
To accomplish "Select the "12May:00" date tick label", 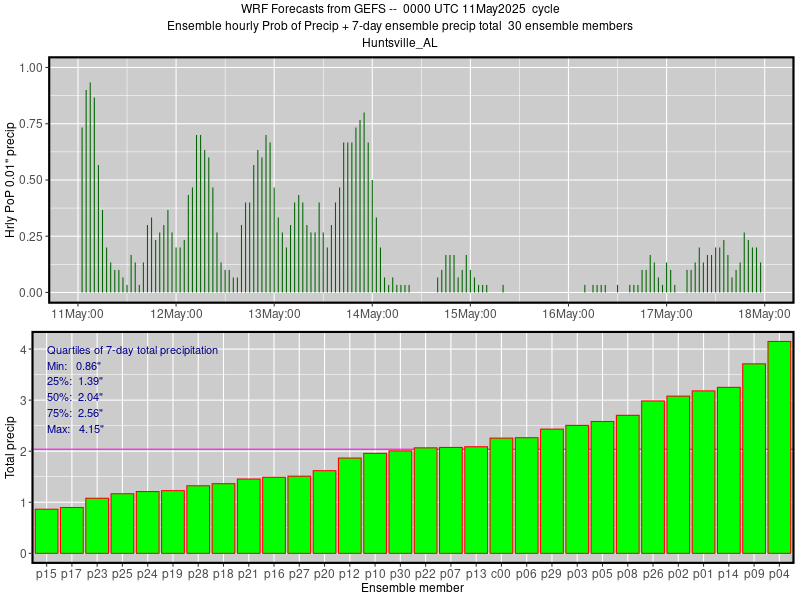I will tap(176, 313).
